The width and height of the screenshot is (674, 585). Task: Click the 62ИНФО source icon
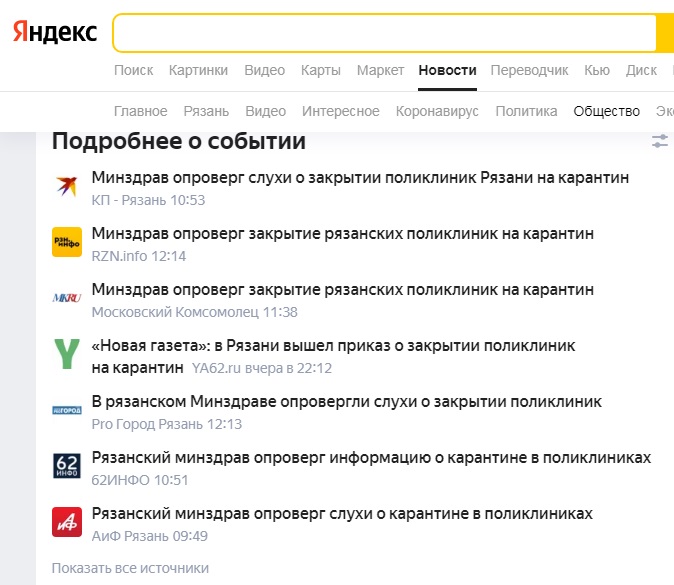67,466
